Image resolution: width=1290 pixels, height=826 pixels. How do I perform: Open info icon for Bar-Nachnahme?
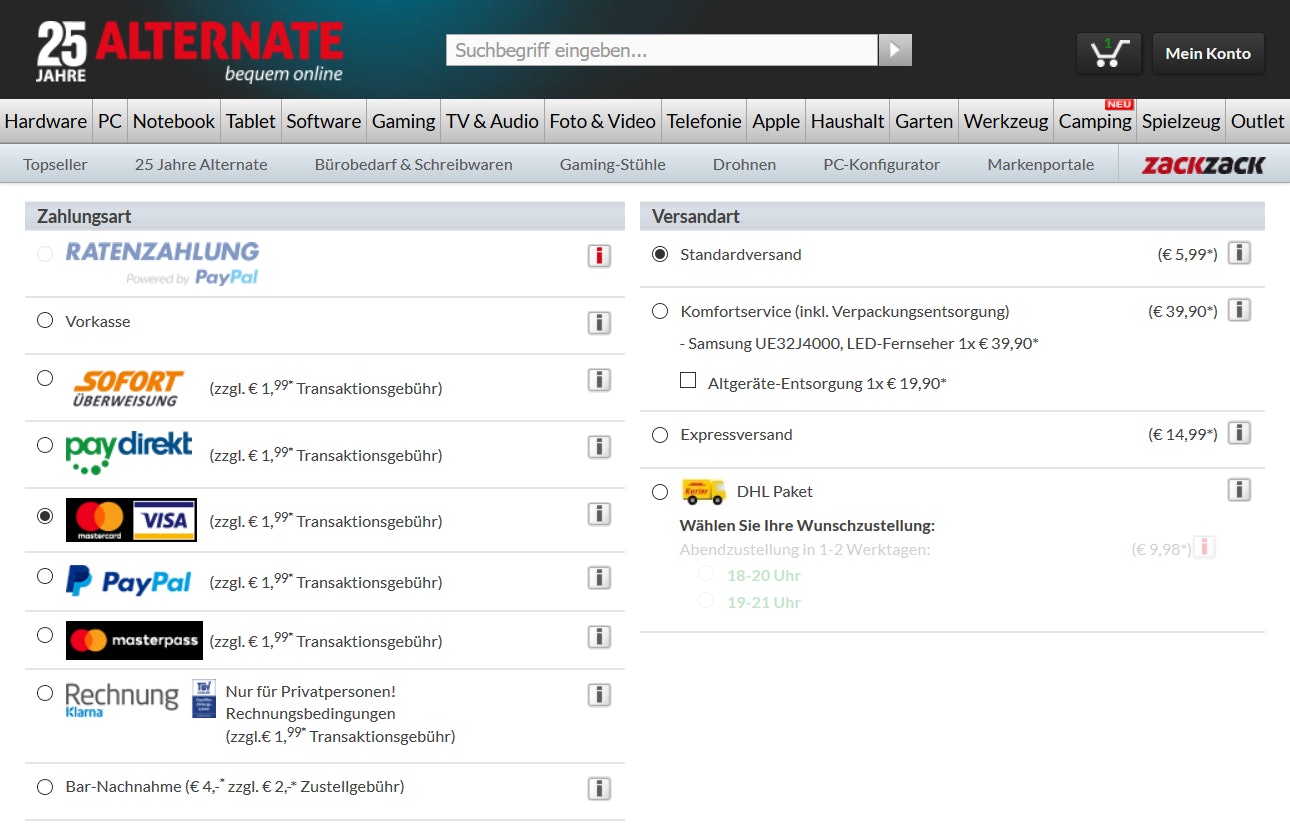[x=599, y=788]
